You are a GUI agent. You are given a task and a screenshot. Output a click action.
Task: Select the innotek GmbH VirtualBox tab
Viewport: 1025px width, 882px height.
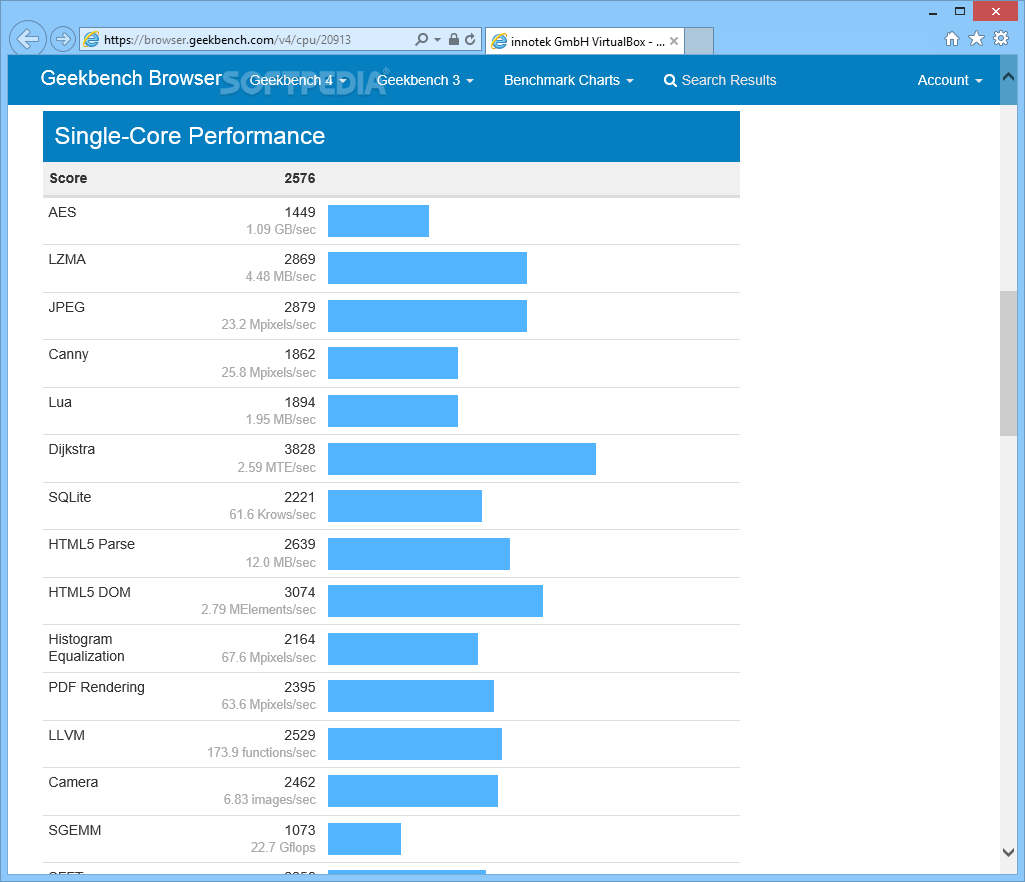pyautogui.click(x=585, y=41)
